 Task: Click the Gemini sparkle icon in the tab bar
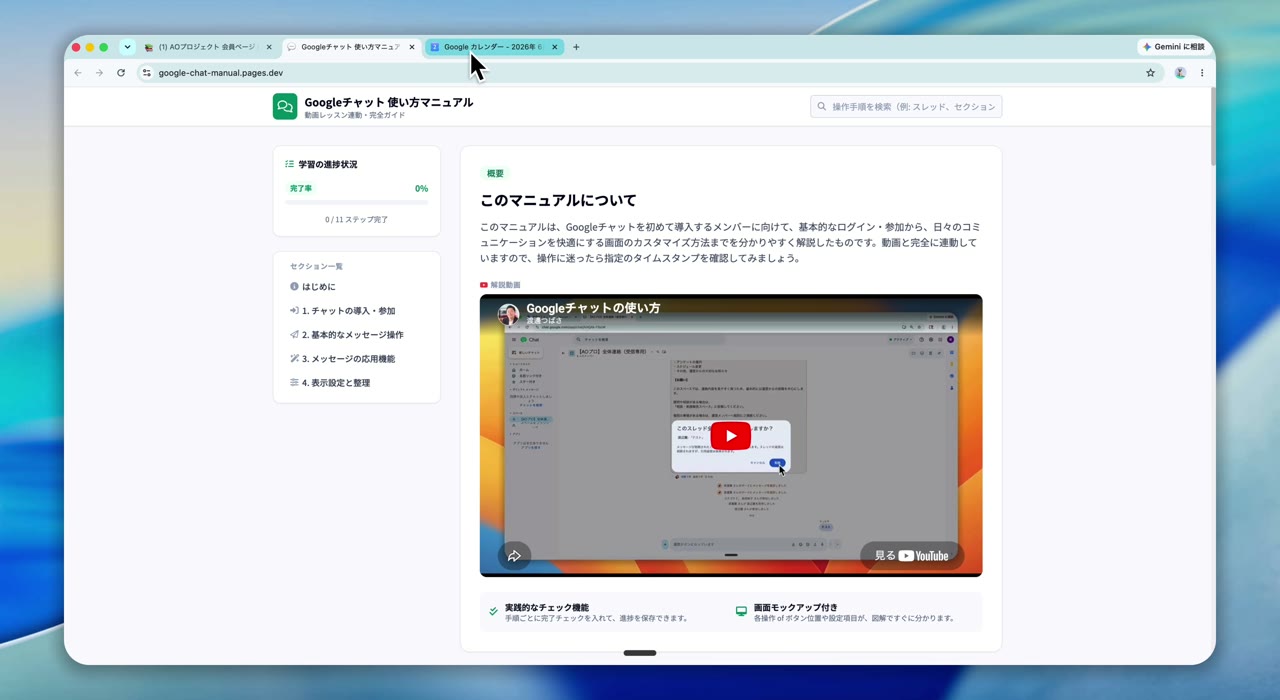tap(1147, 47)
